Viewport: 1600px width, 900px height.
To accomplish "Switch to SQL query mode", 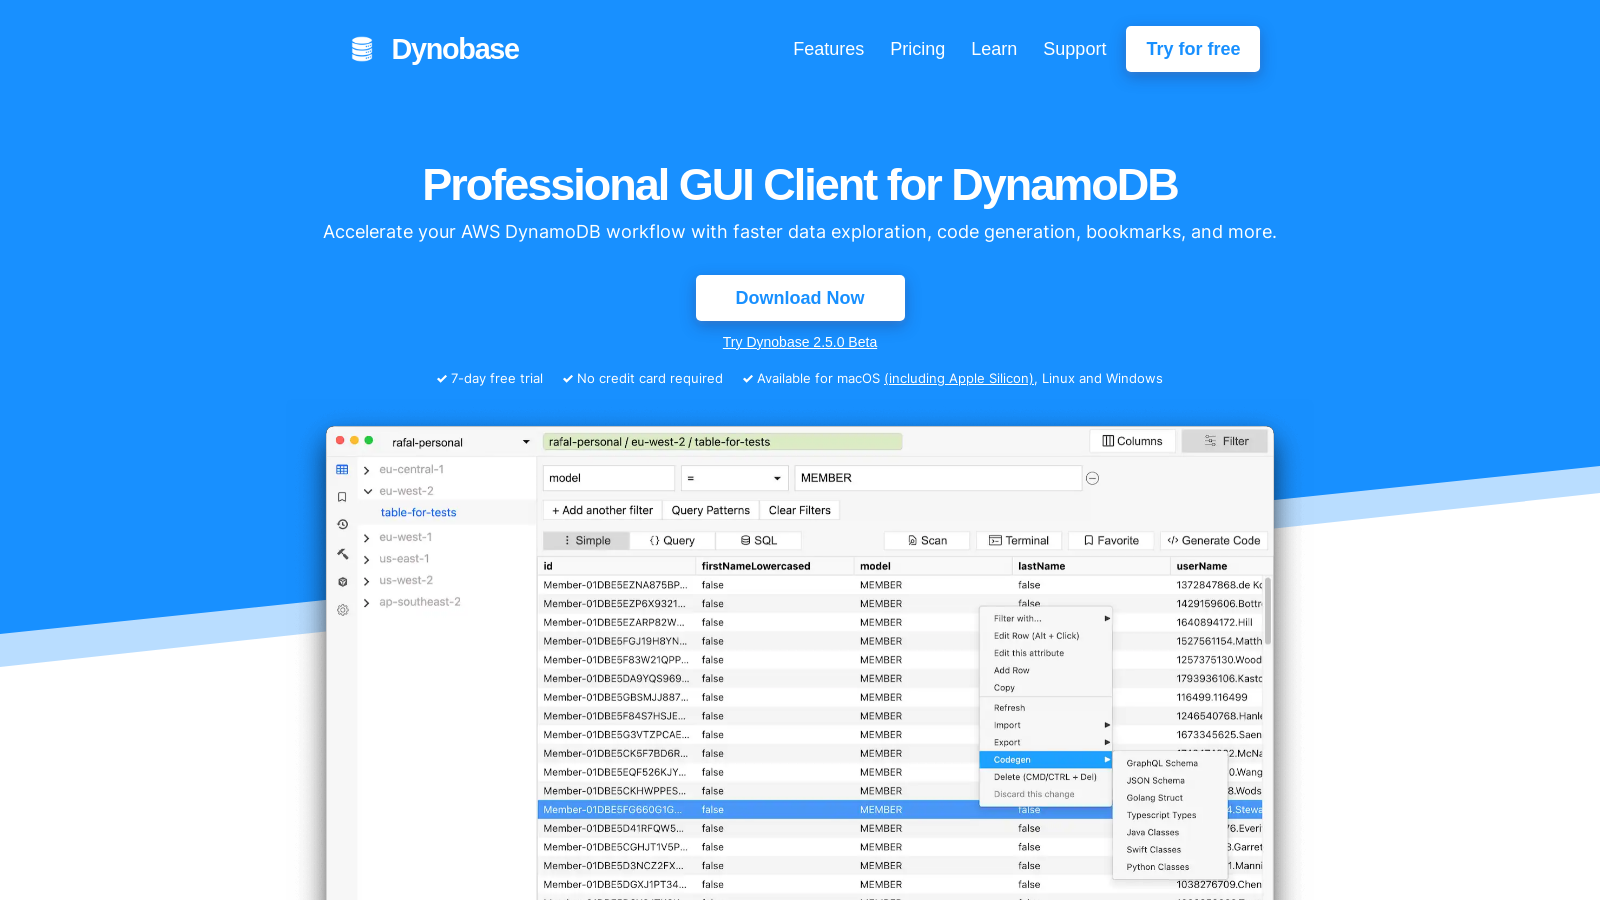I will point(759,540).
